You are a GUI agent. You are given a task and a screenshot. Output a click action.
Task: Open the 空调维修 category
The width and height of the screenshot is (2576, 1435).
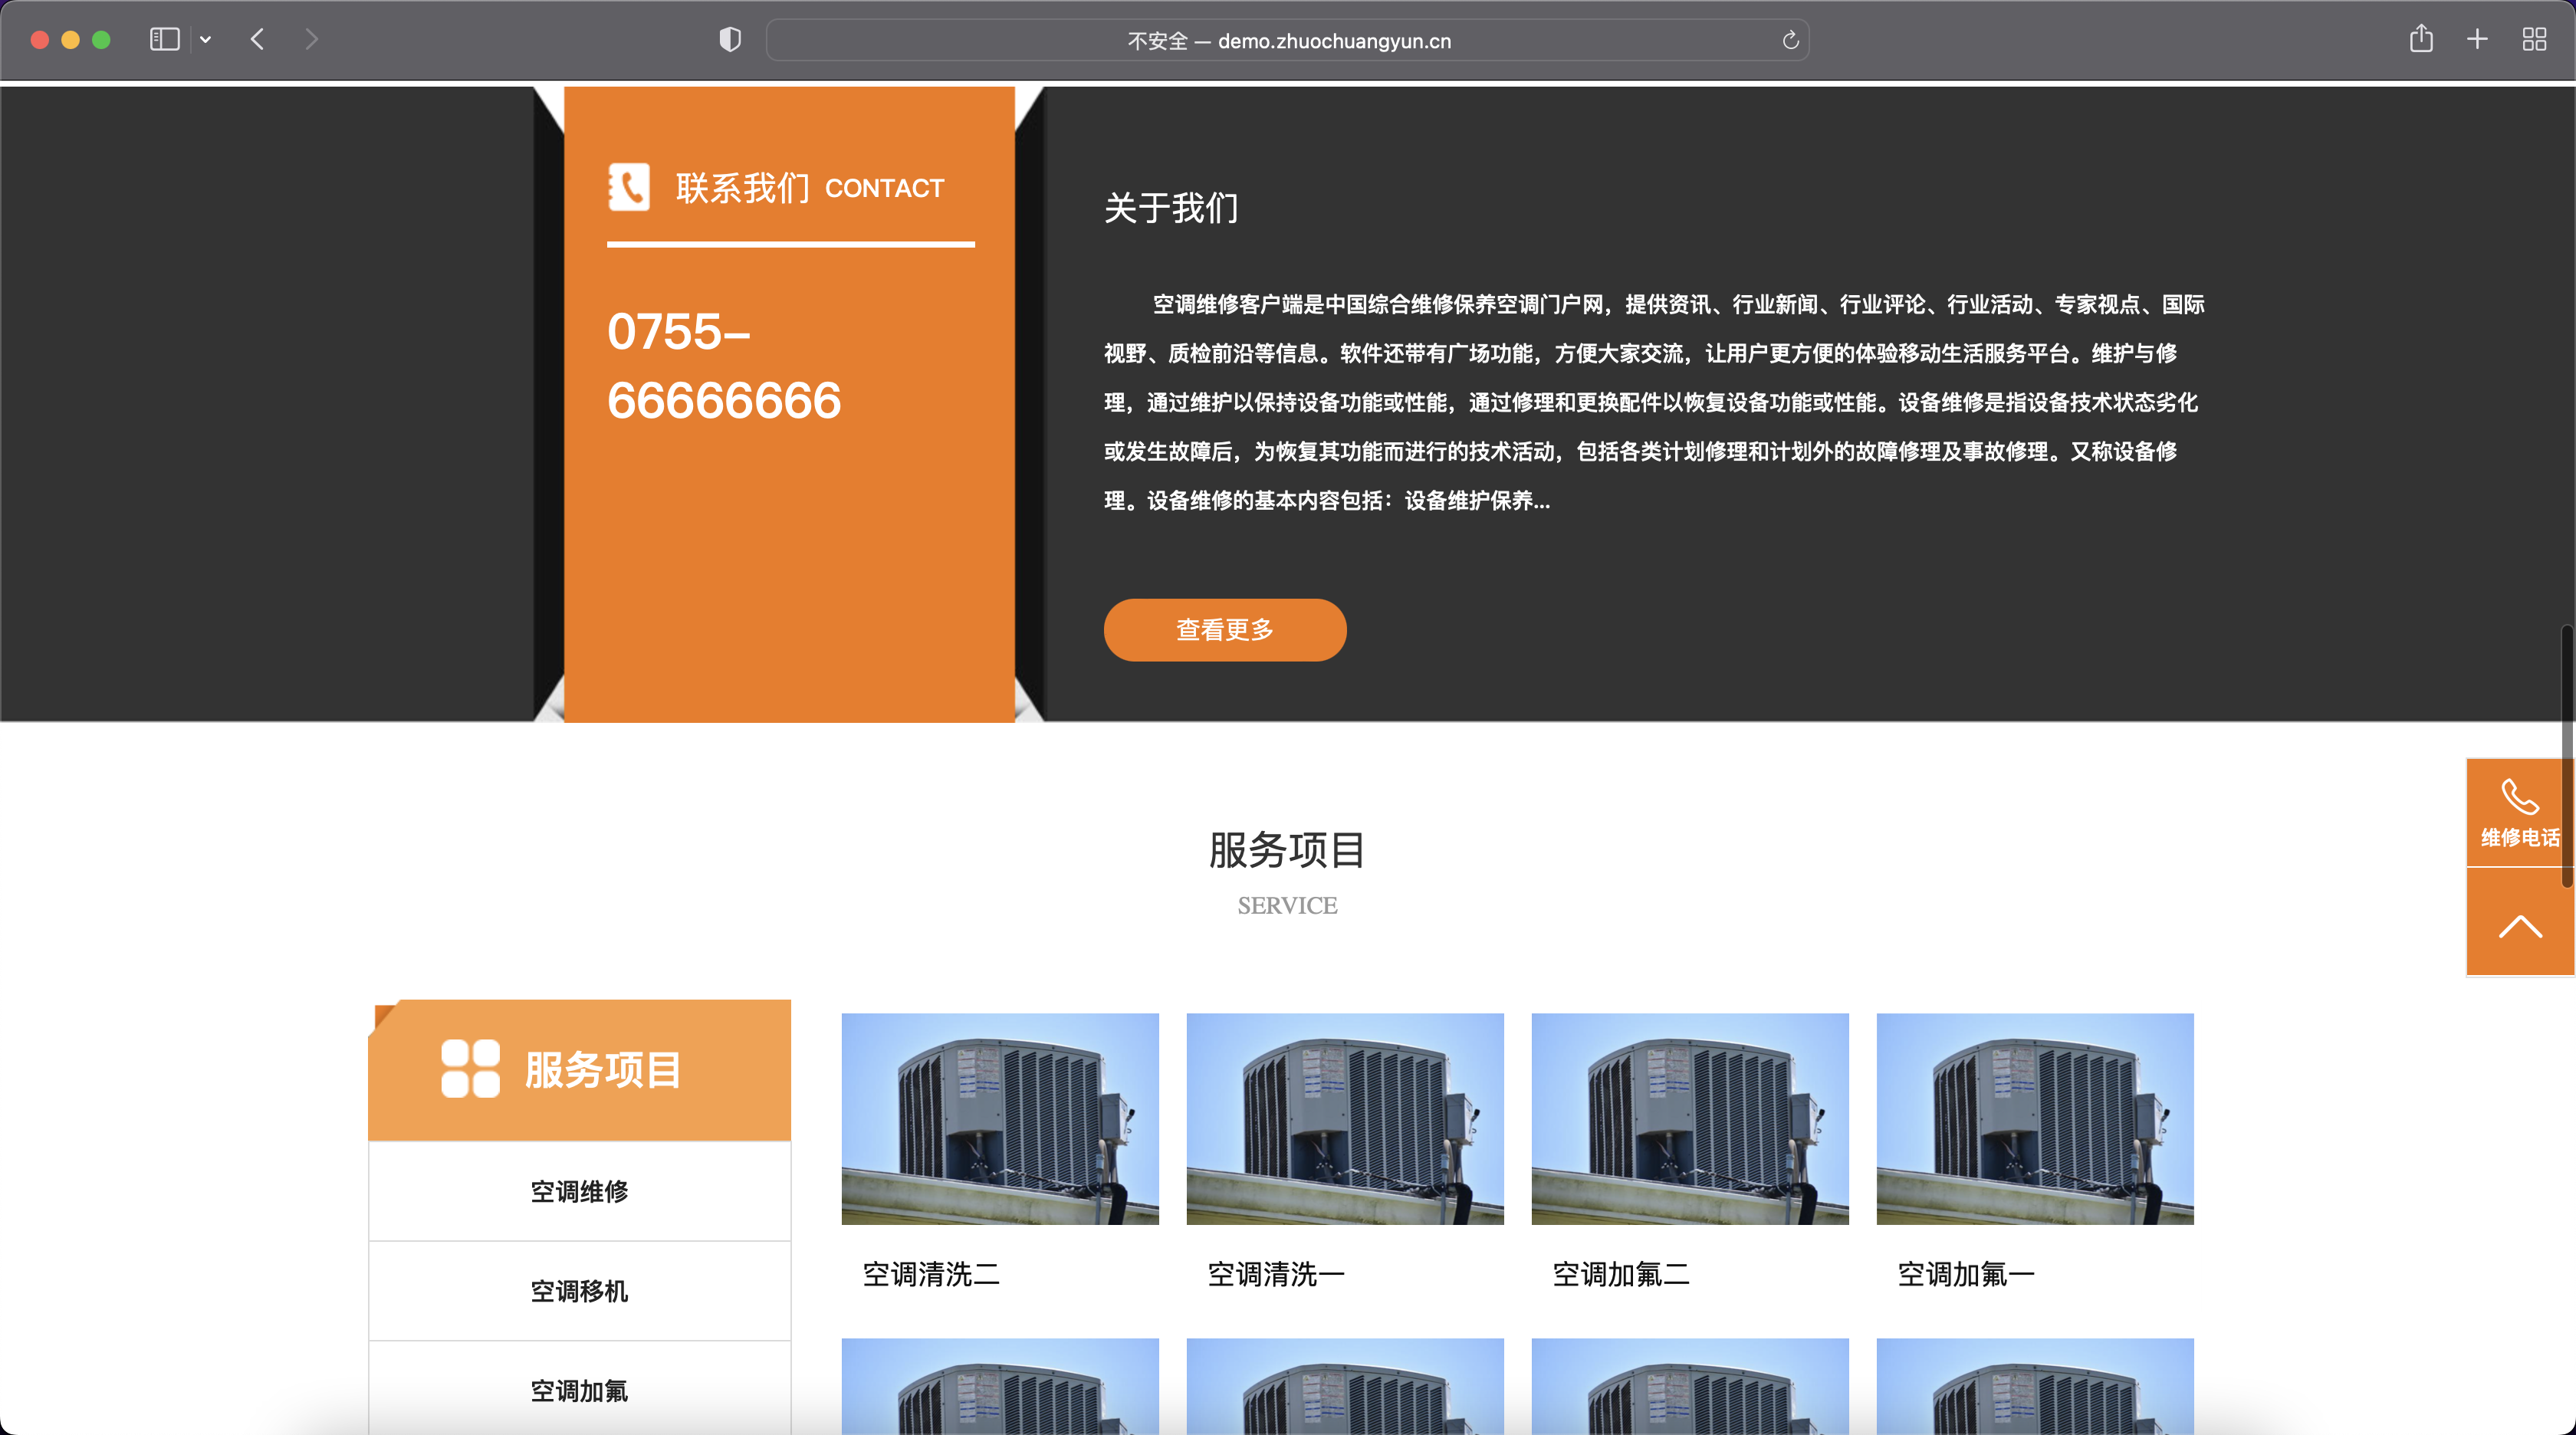(x=579, y=1191)
